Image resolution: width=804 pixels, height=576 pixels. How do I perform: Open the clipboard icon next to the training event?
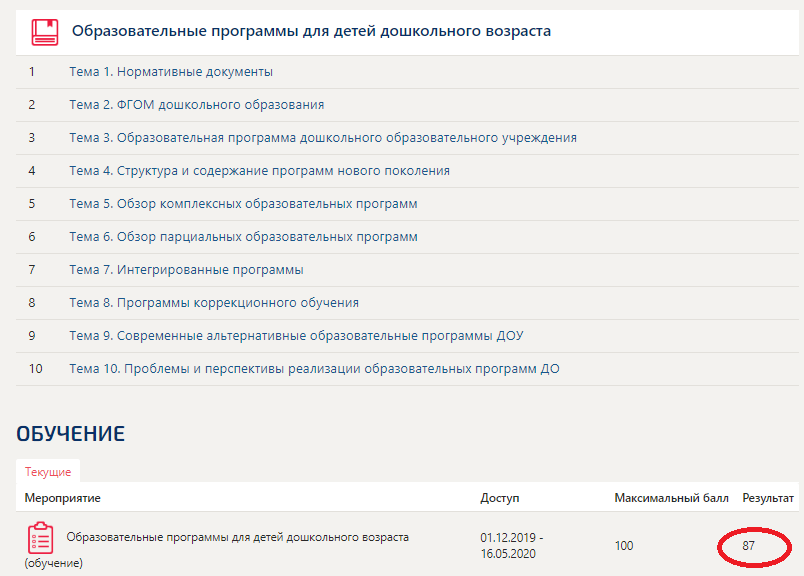(38, 540)
